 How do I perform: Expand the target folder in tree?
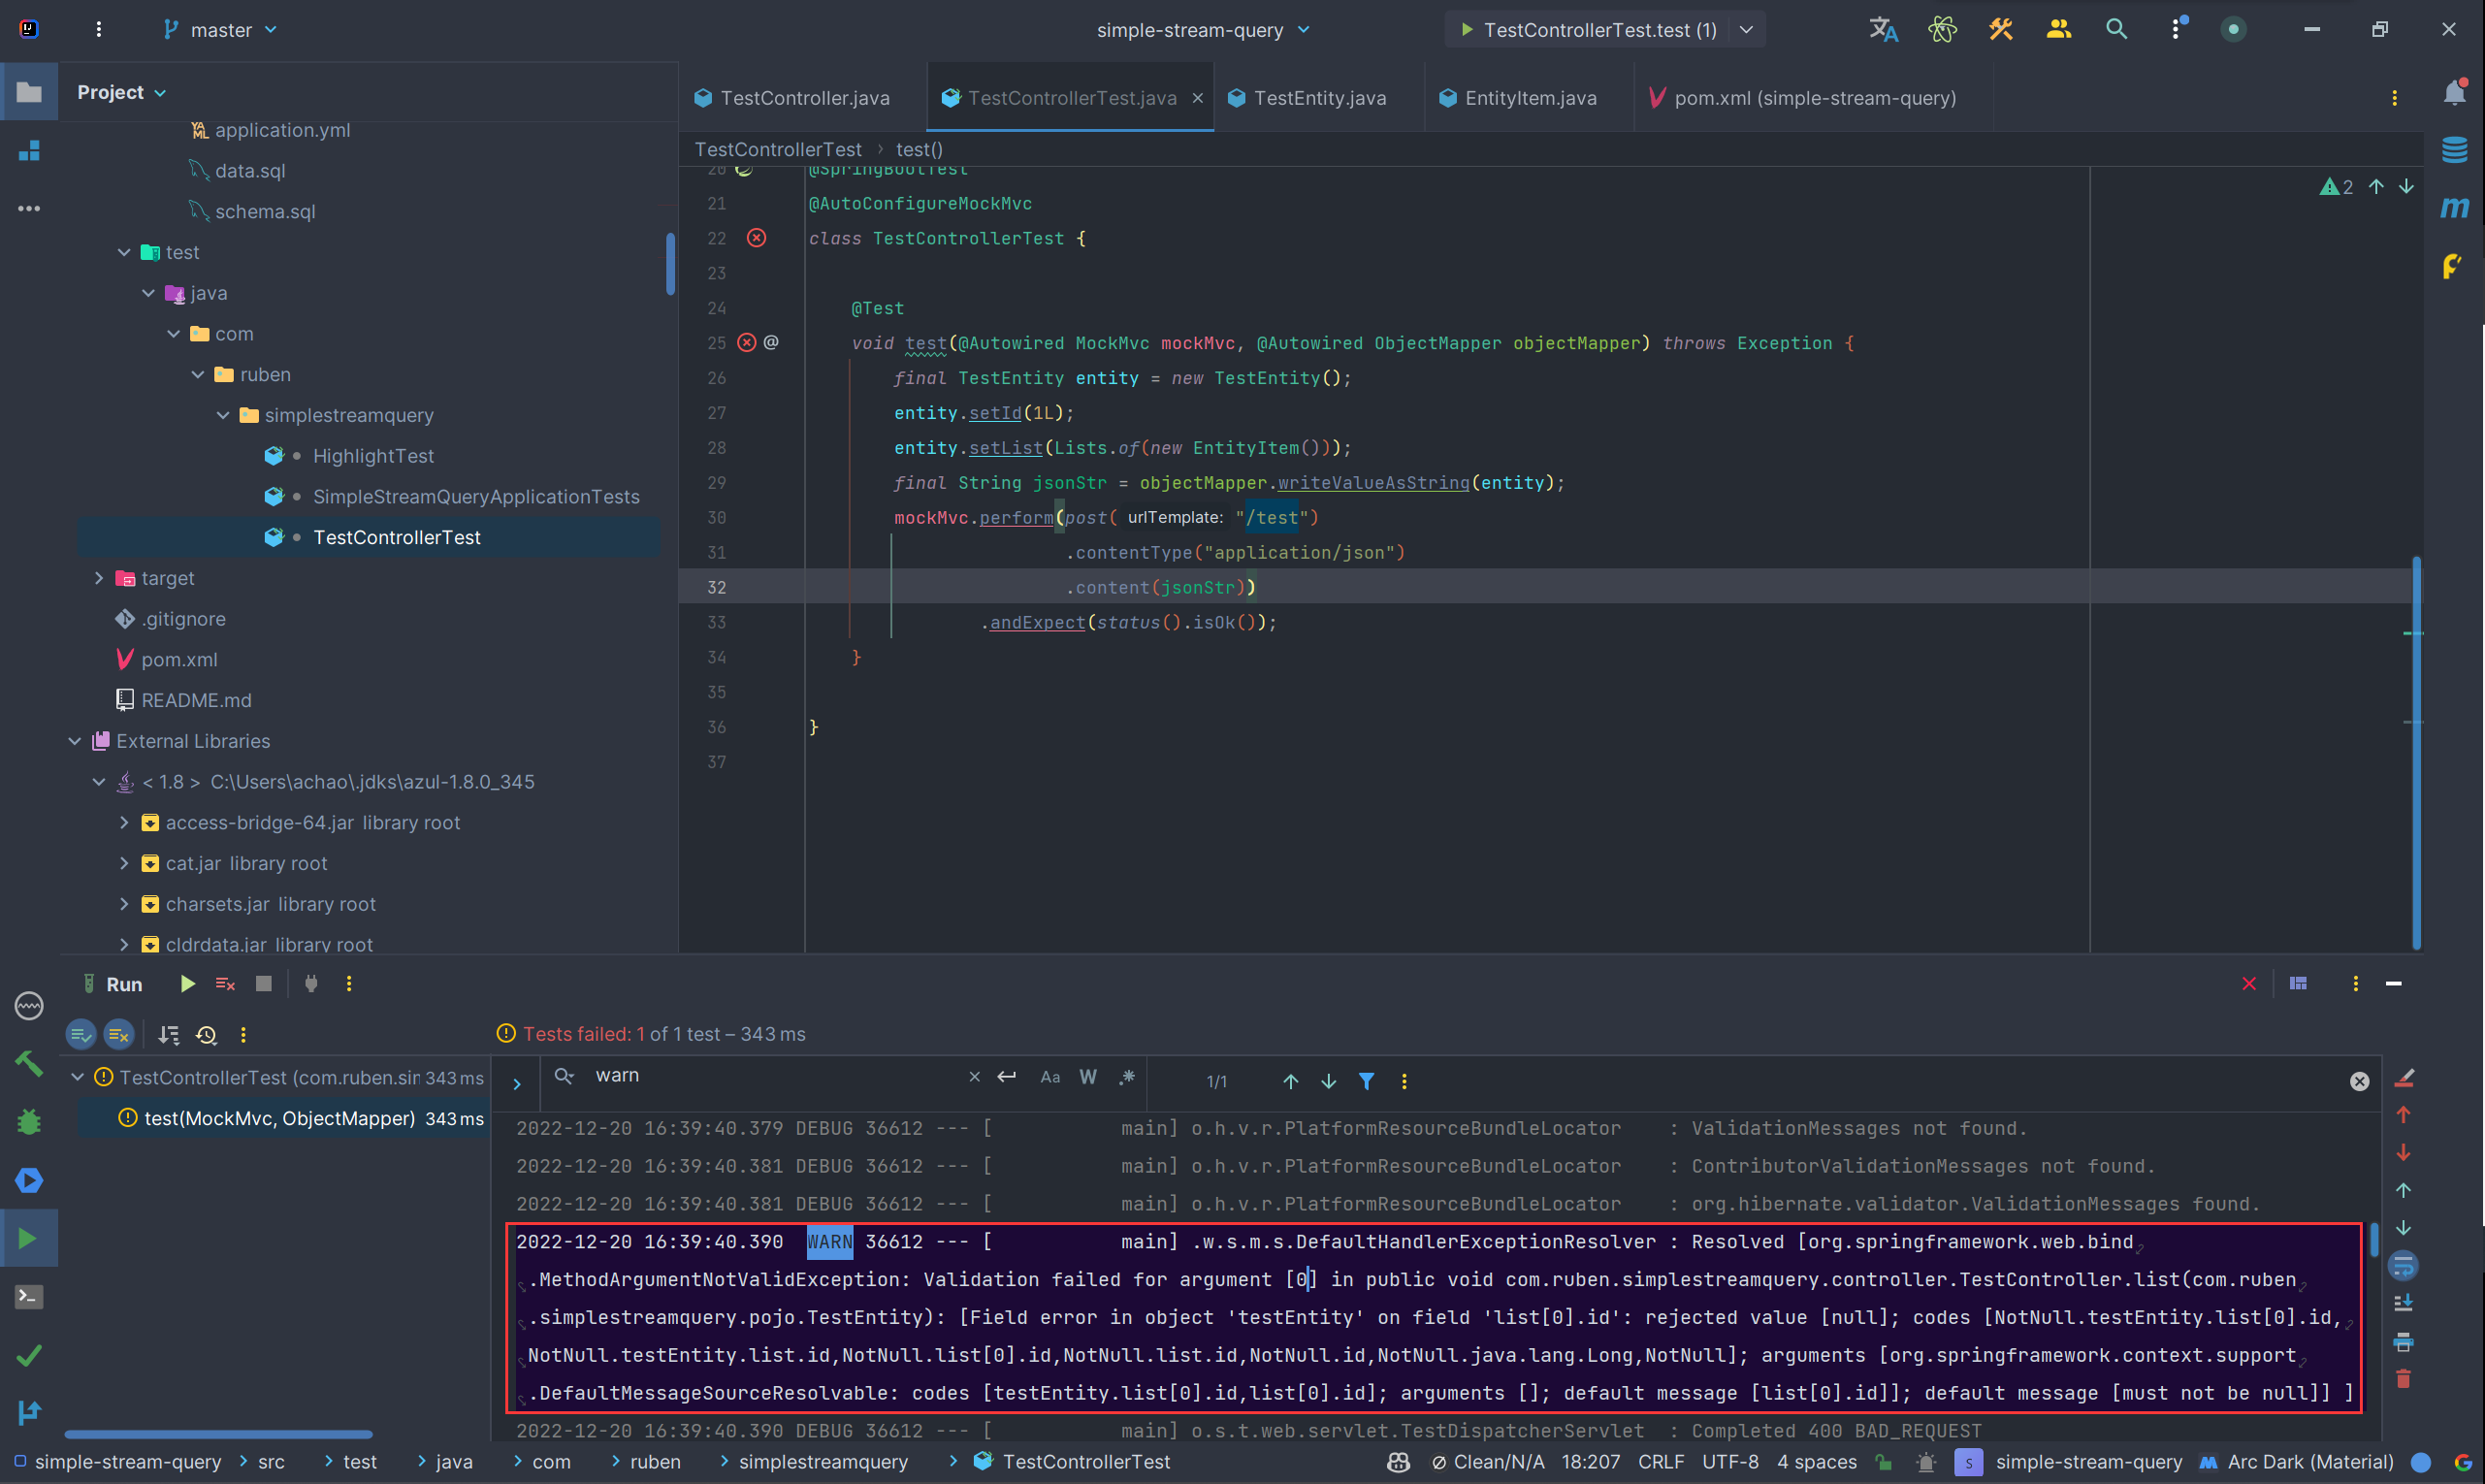pos(99,578)
